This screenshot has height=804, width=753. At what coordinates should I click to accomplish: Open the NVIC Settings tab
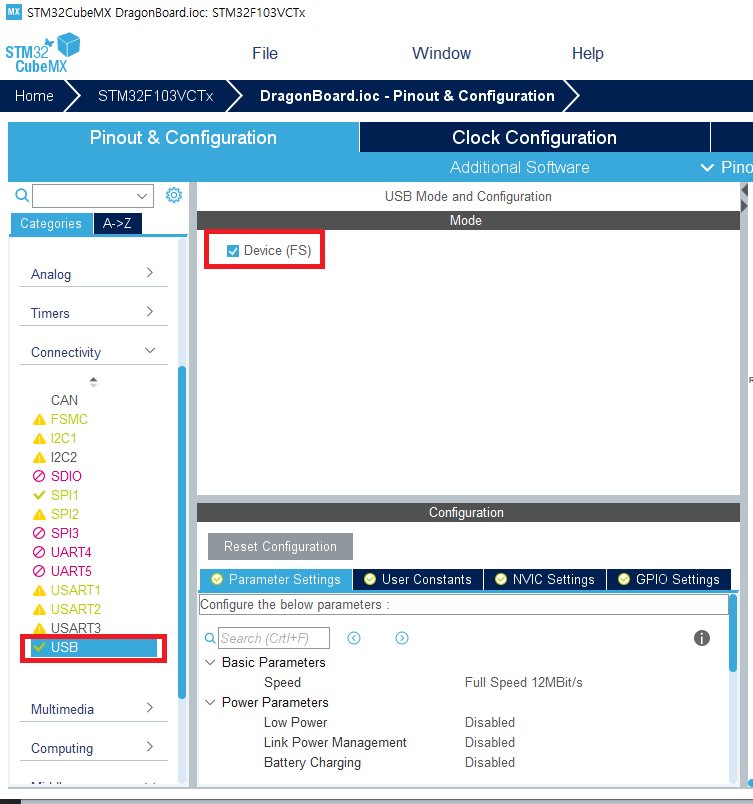click(x=545, y=579)
